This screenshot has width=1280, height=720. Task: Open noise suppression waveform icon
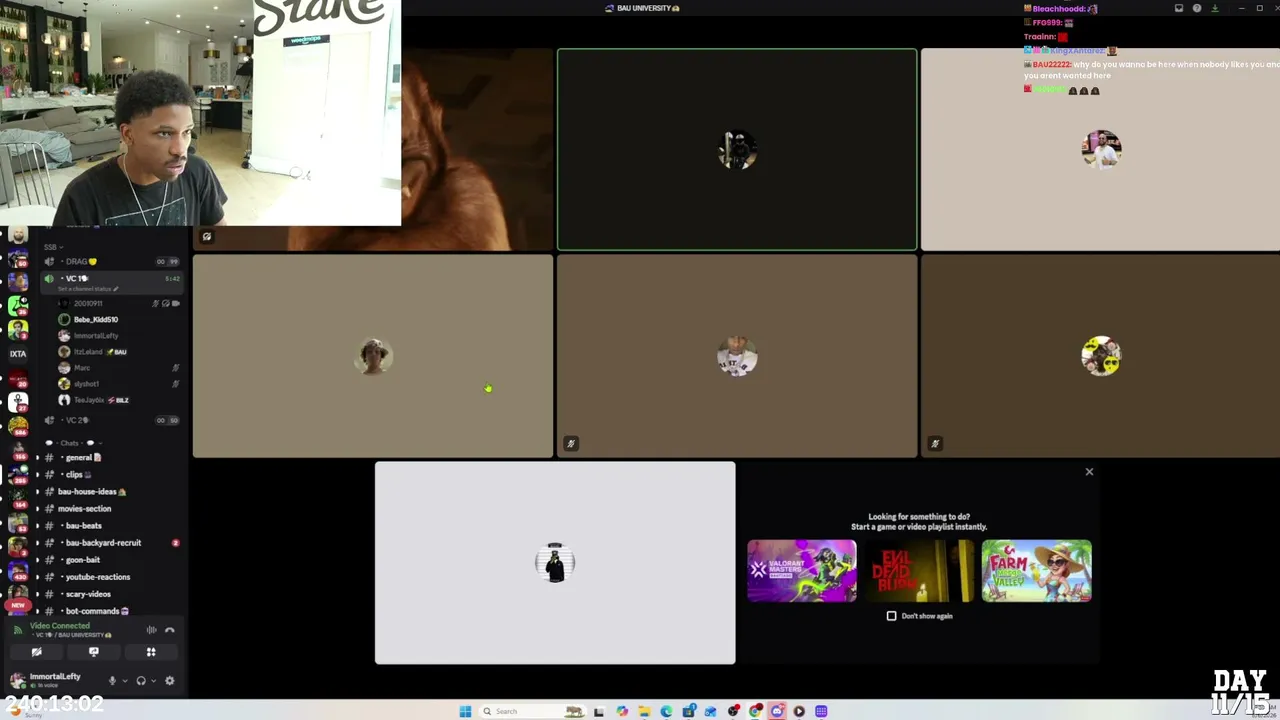coord(151,630)
